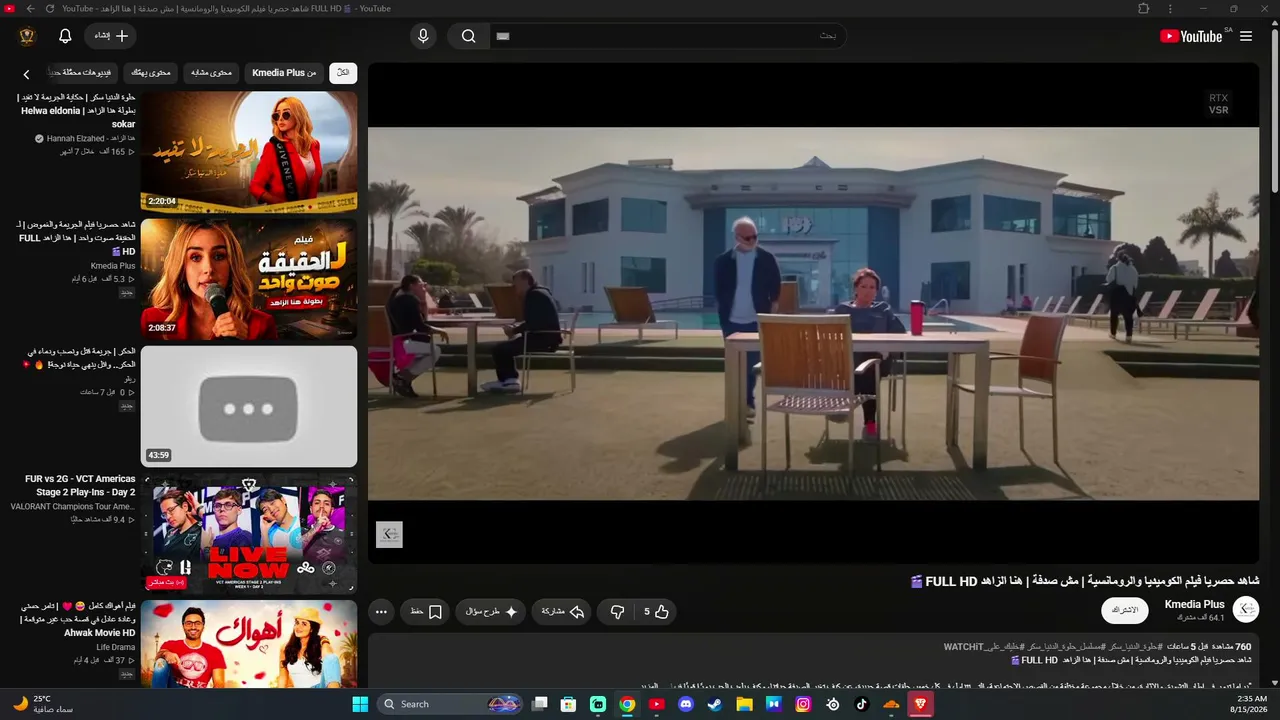Open Discord from the taskbar
Viewport: 1280px width, 720px height.
tap(685, 704)
